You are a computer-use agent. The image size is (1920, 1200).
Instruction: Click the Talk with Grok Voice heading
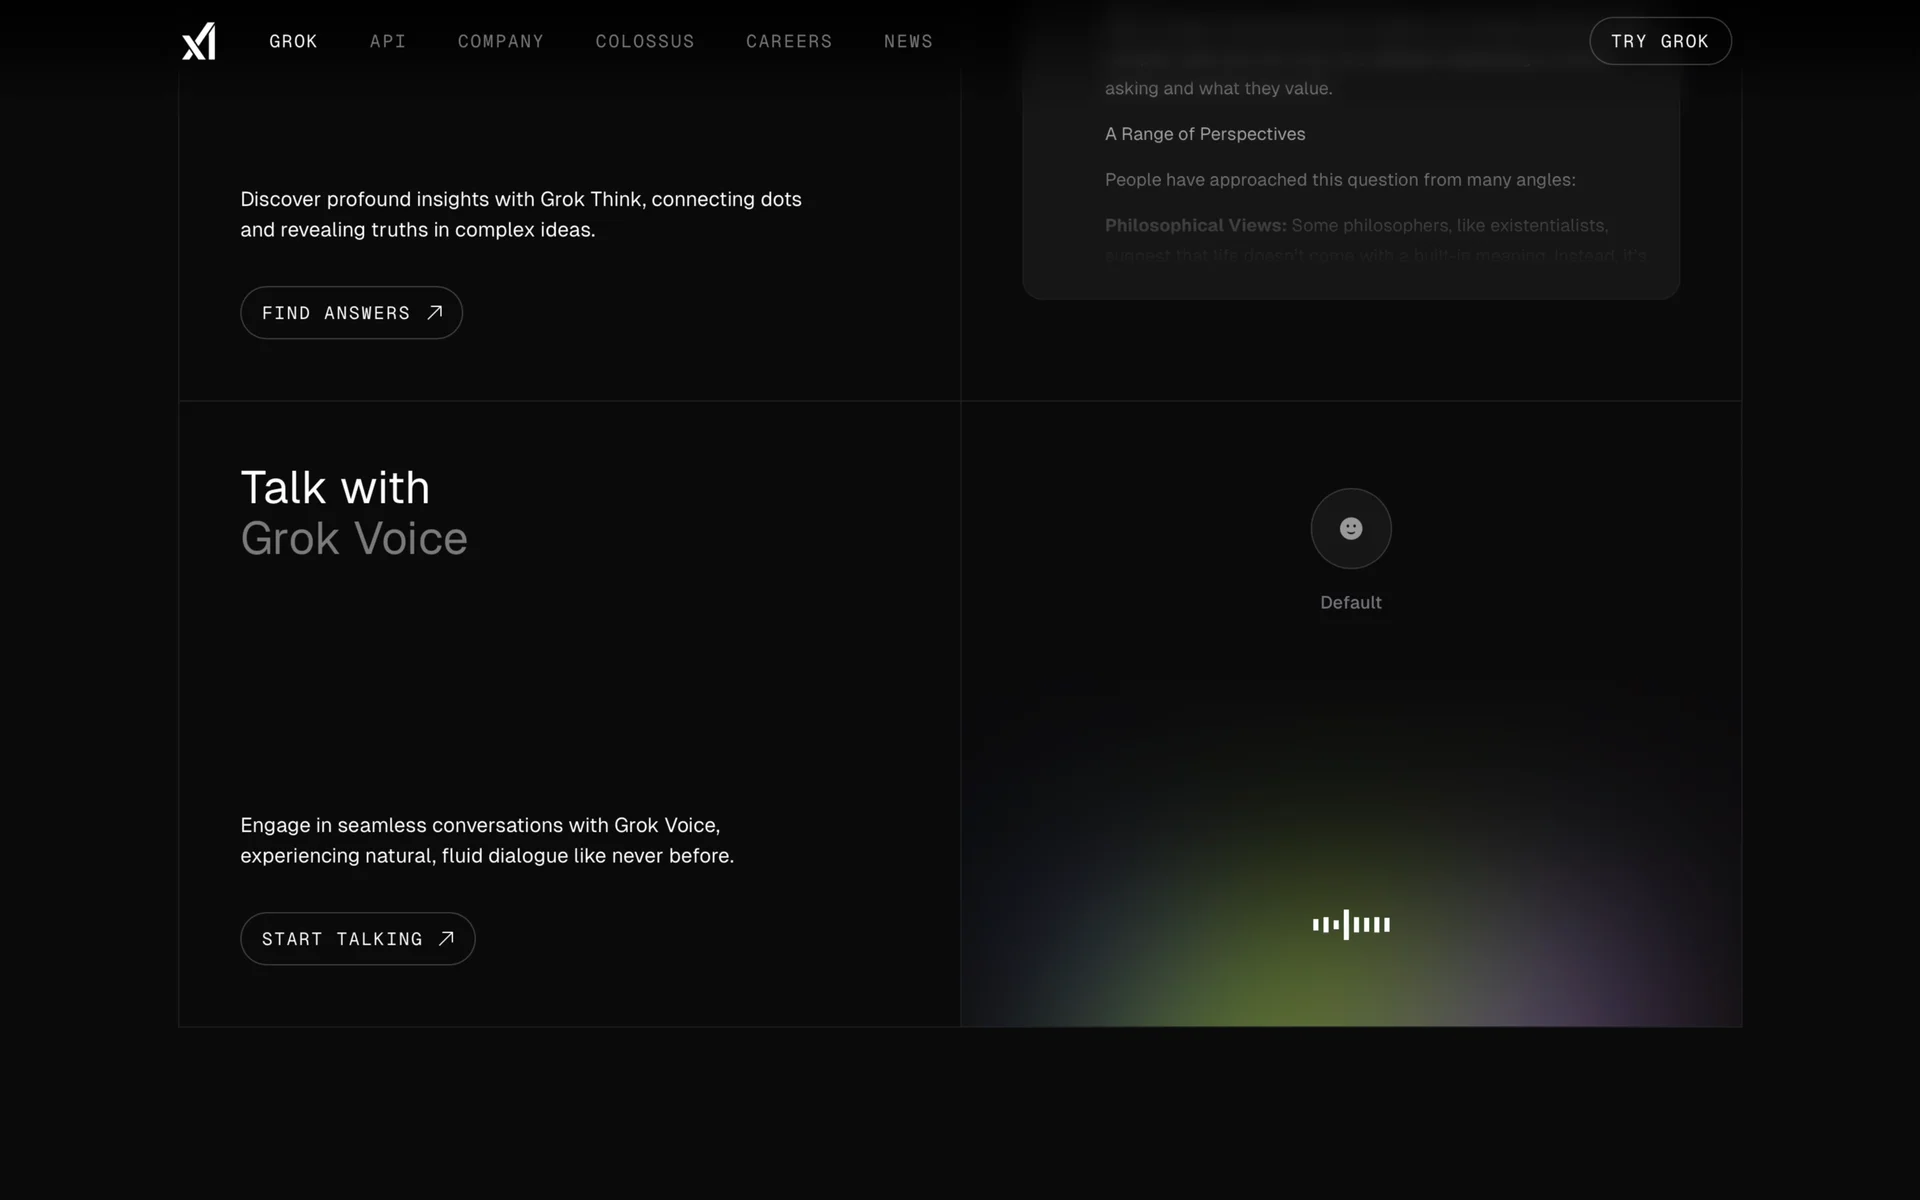(x=353, y=513)
